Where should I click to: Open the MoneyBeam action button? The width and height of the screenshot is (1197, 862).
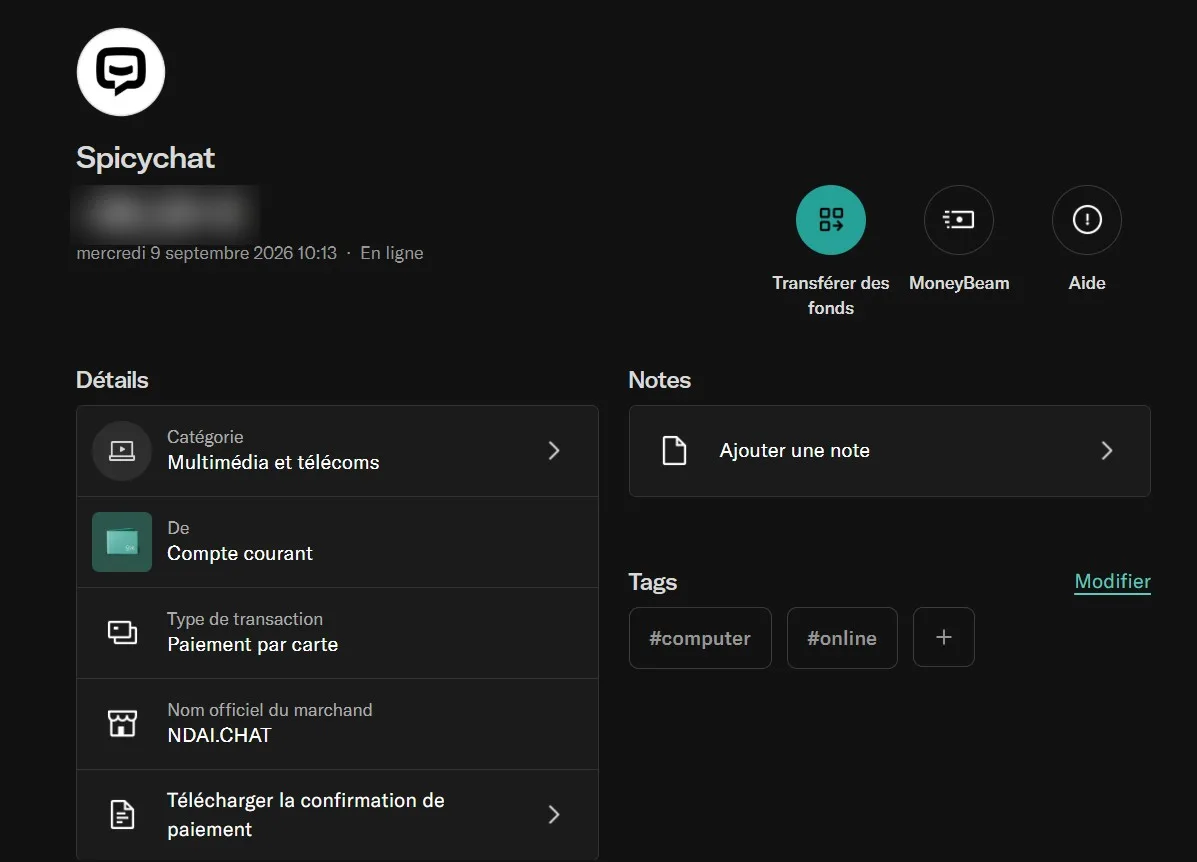(959, 220)
